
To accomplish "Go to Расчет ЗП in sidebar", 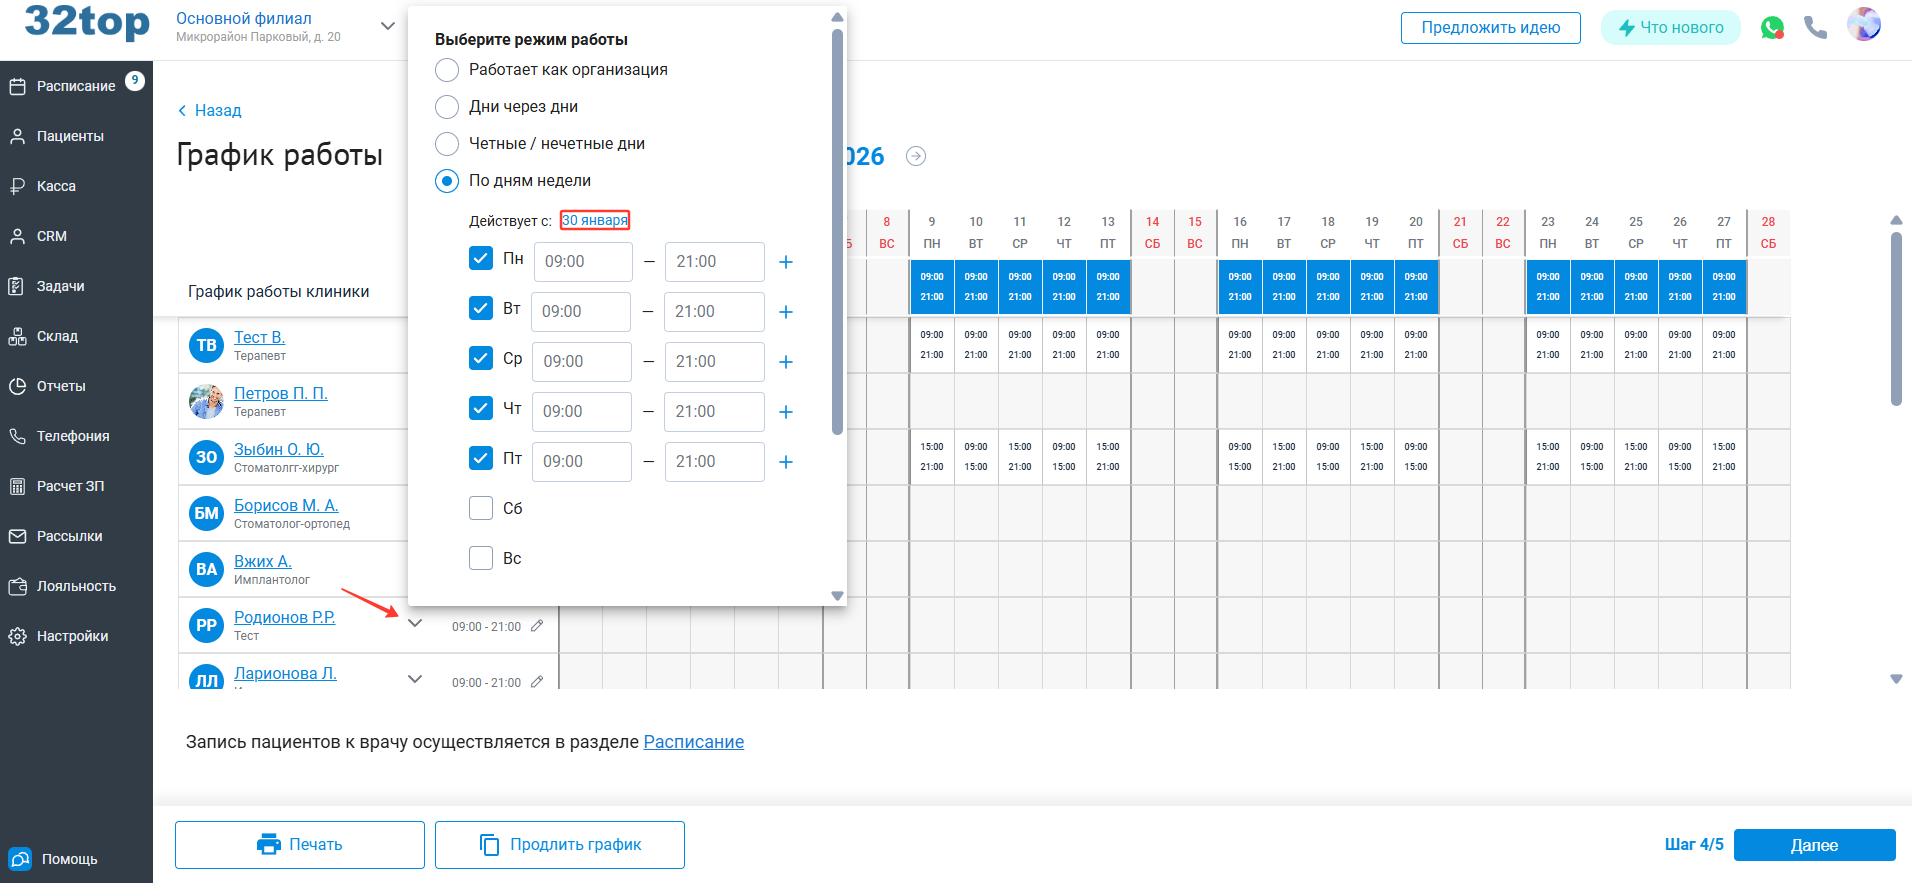I will point(70,486).
